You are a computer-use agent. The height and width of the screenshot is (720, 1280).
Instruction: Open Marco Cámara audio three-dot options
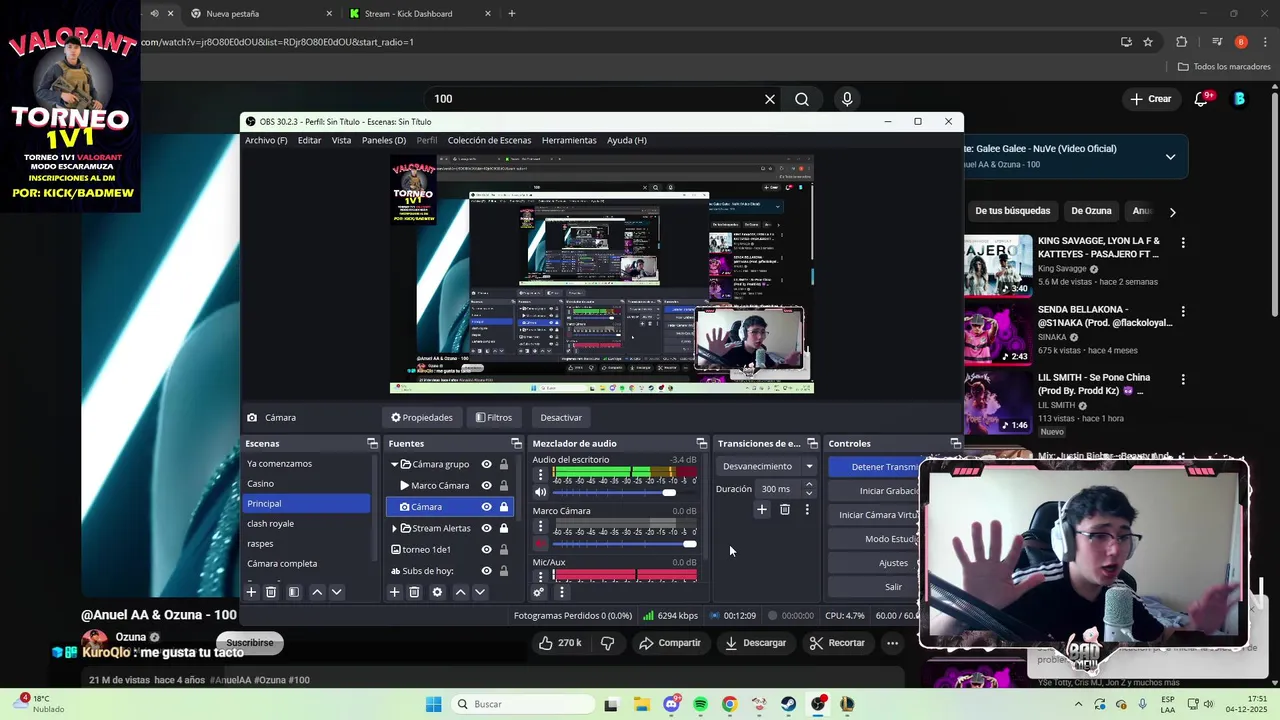pos(541,526)
